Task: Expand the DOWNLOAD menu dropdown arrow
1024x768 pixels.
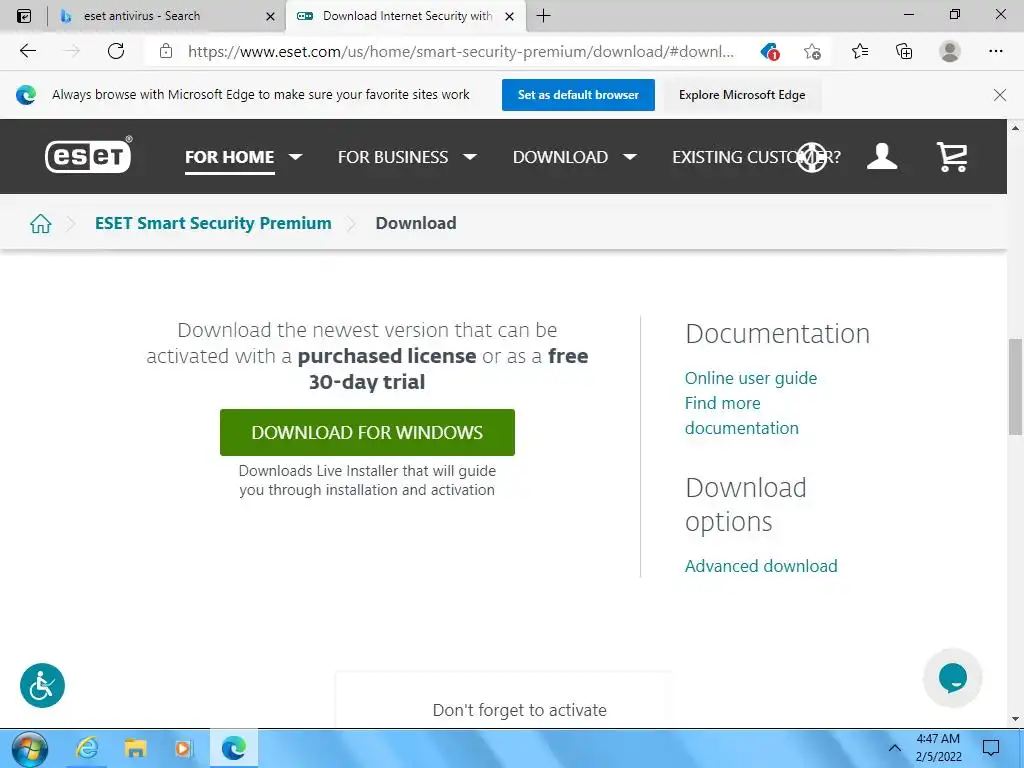Action: coord(630,157)
